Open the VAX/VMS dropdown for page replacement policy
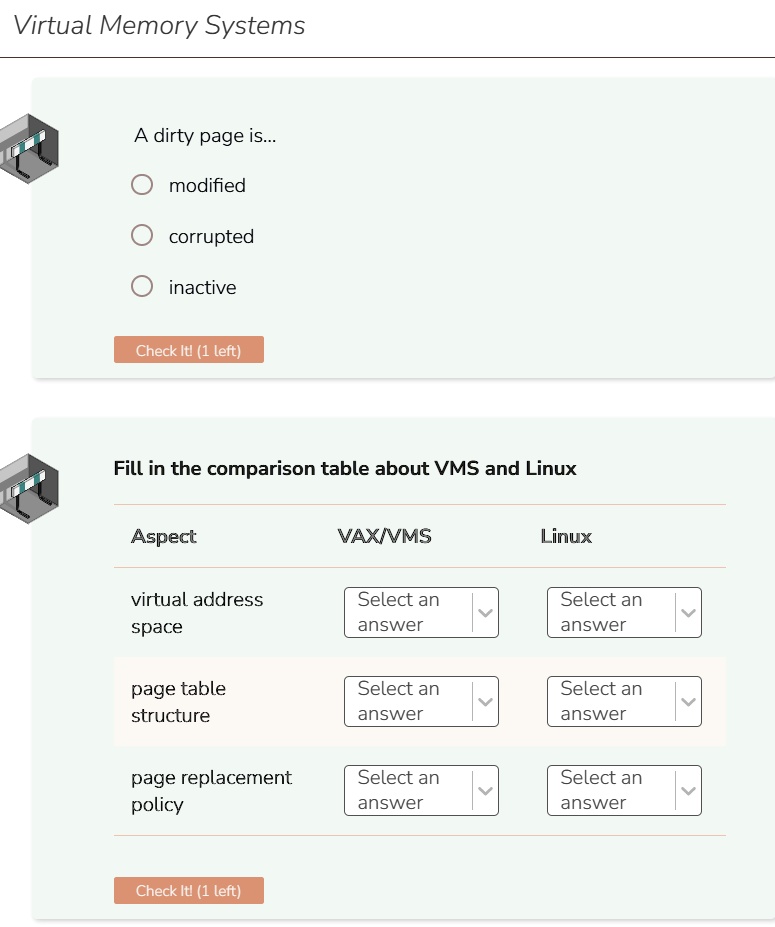Image resolution: width=775 pixels, height=927 pixels. point(420,790)
